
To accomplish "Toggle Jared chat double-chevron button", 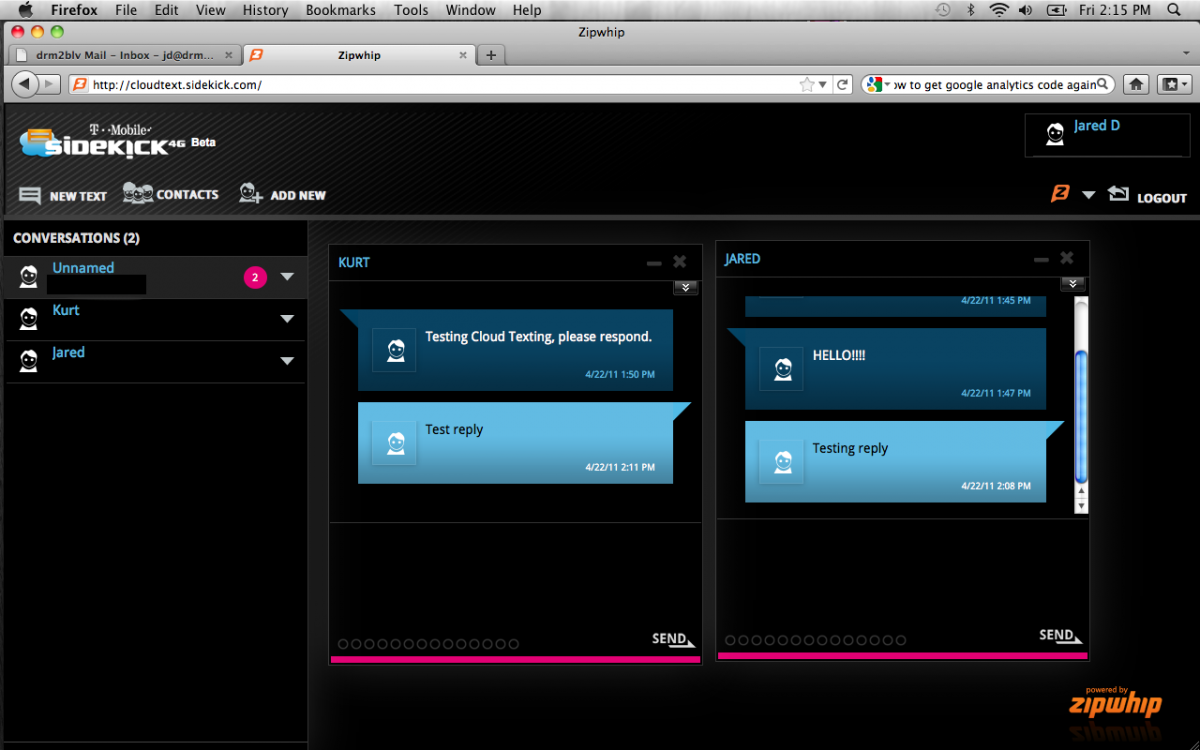I will [1072, 284].
